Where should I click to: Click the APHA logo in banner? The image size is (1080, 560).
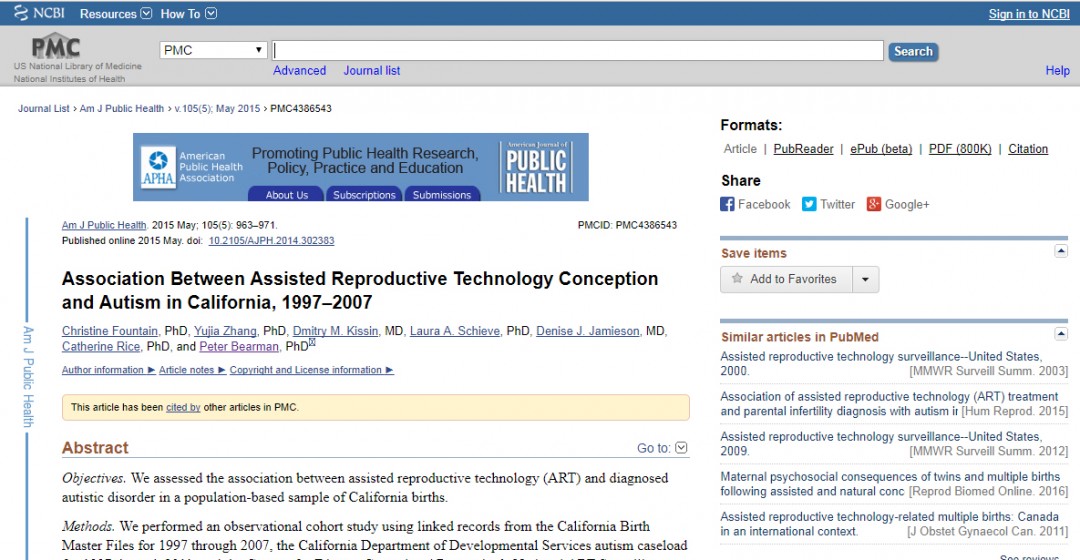click(157, 168)
